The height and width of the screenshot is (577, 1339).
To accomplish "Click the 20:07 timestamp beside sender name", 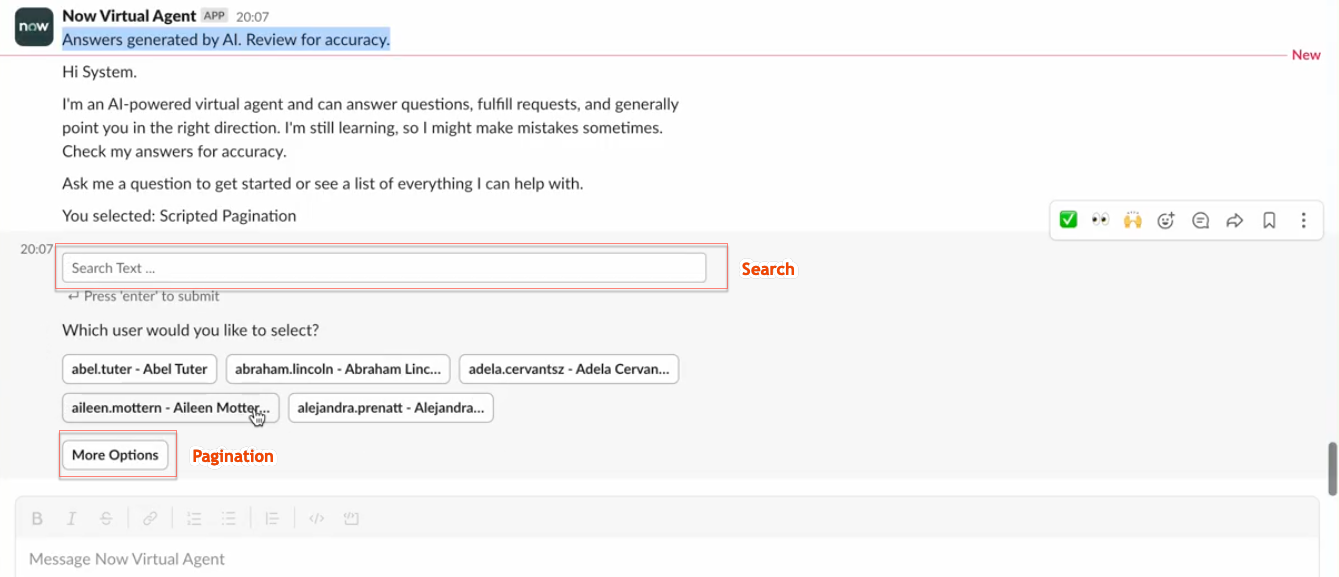I will click(252, 17).
